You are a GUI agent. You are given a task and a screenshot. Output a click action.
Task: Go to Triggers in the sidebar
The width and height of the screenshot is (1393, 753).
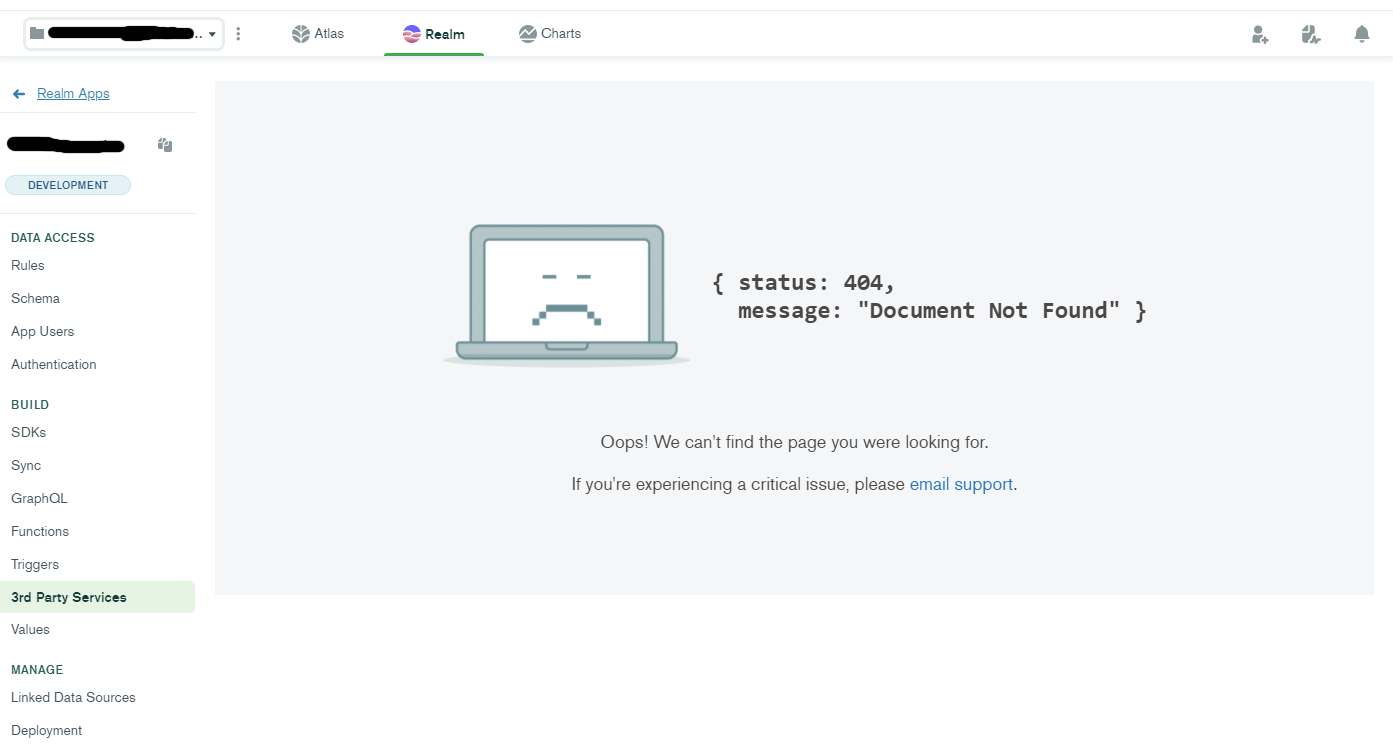pos(35,564)
